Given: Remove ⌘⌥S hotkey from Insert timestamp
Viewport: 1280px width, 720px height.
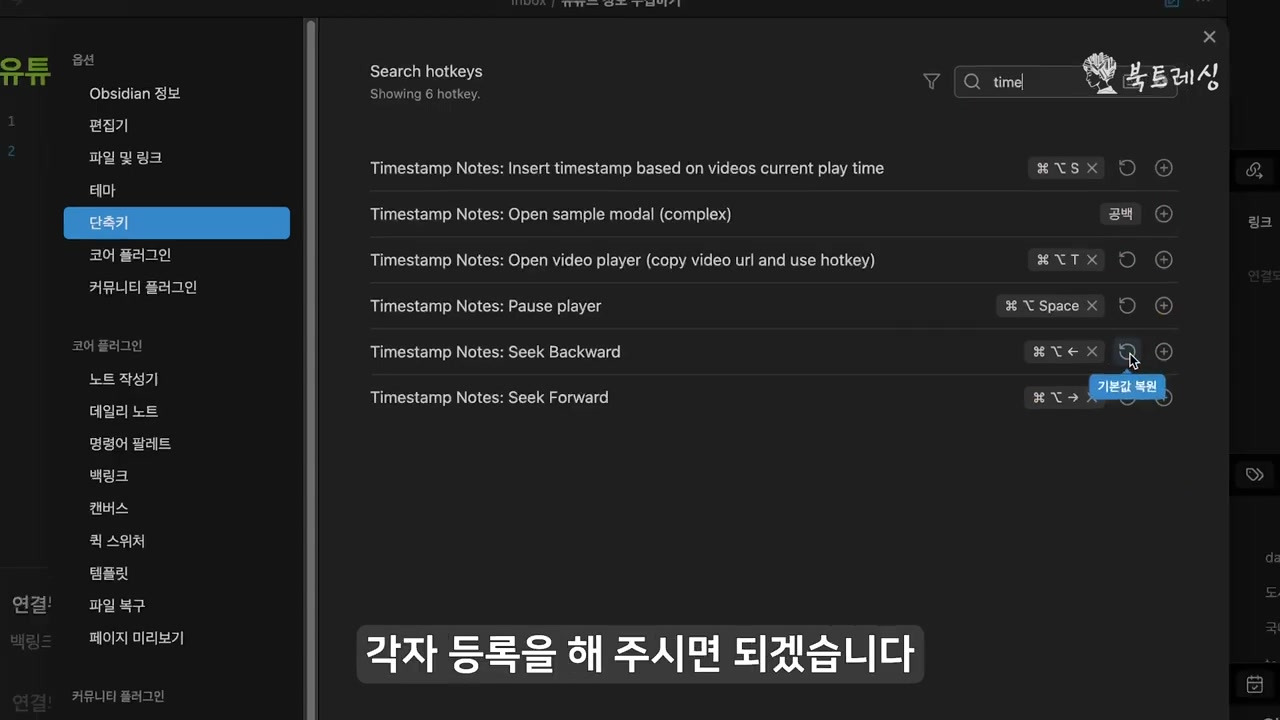Looking at the screenshot, I should pyautogui.click(x=1092, y=168).
